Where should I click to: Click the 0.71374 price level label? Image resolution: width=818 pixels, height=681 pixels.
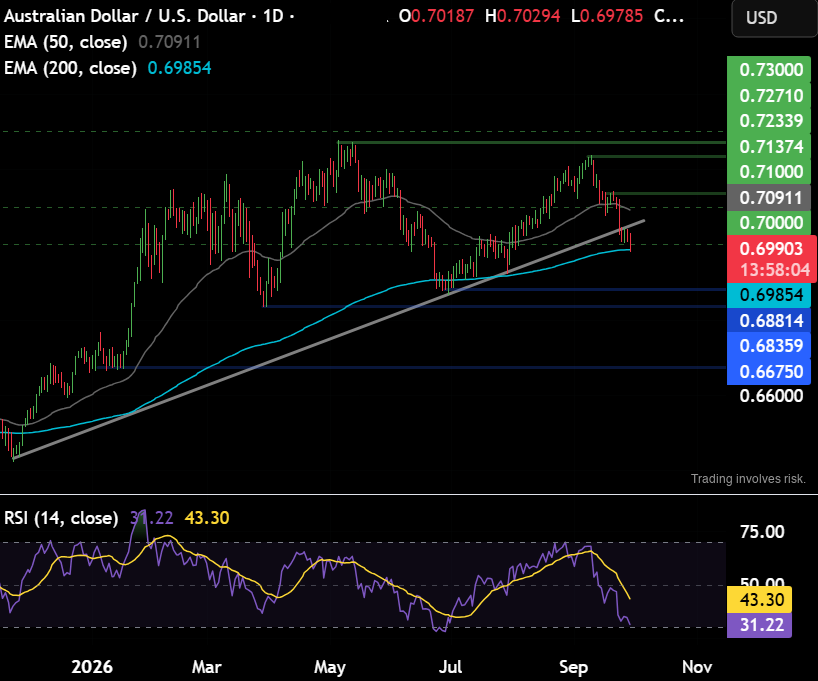point(769,147)
